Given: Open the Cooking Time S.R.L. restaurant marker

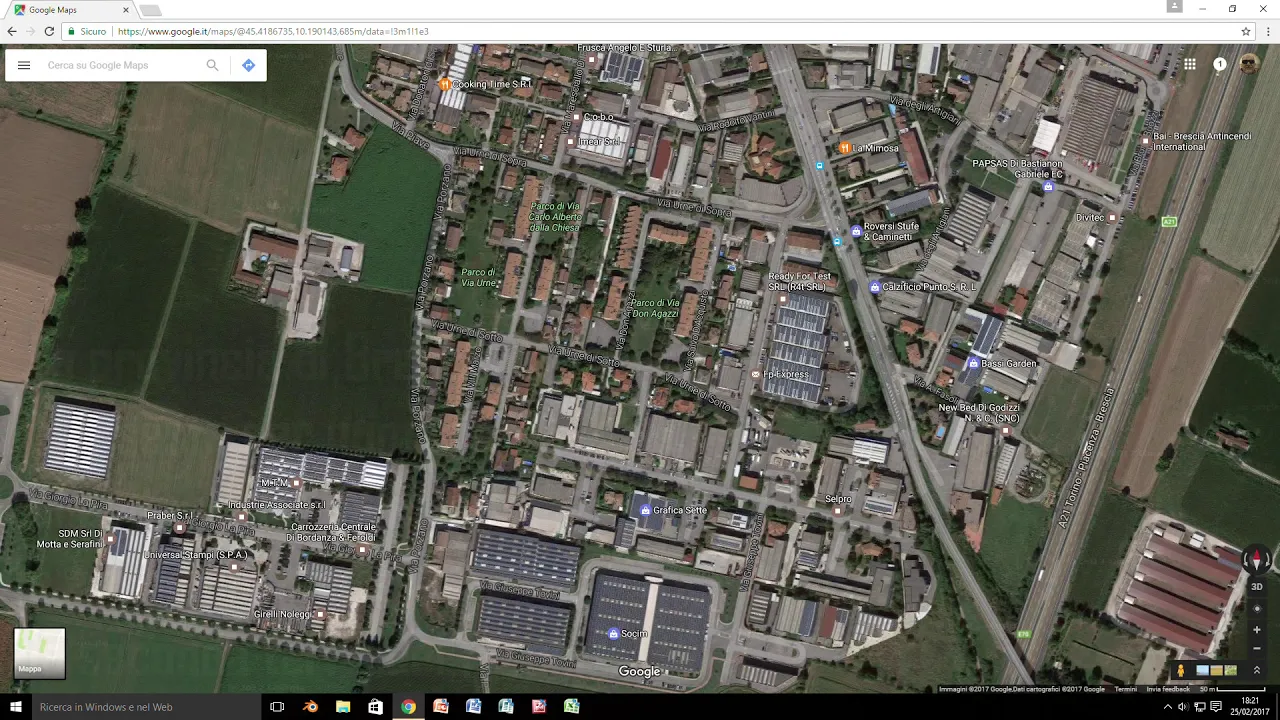Looking at the screenshot, I should [x=445, y=85].
